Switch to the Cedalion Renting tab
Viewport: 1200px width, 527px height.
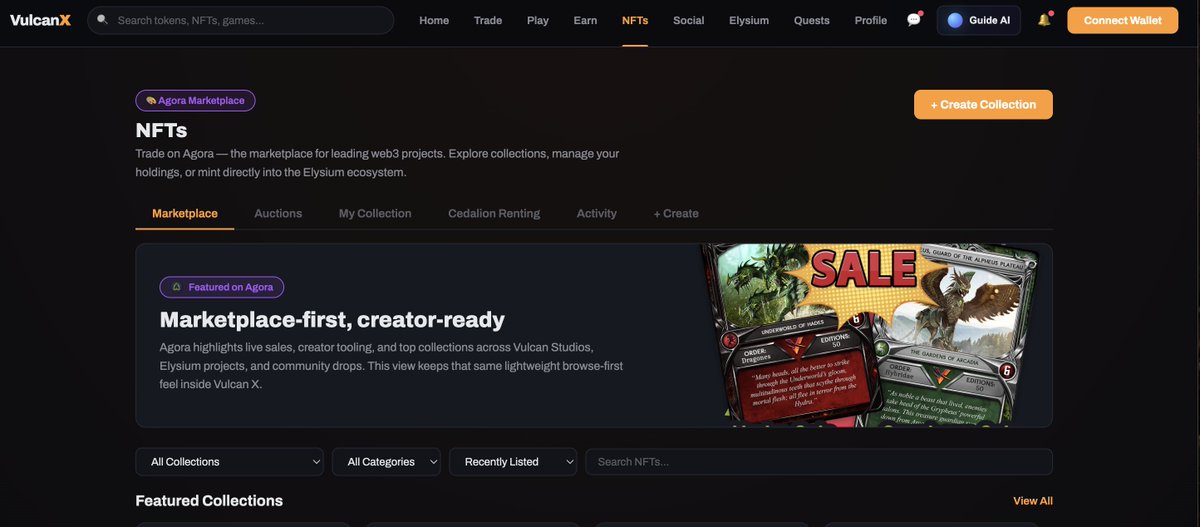(494, 213)
